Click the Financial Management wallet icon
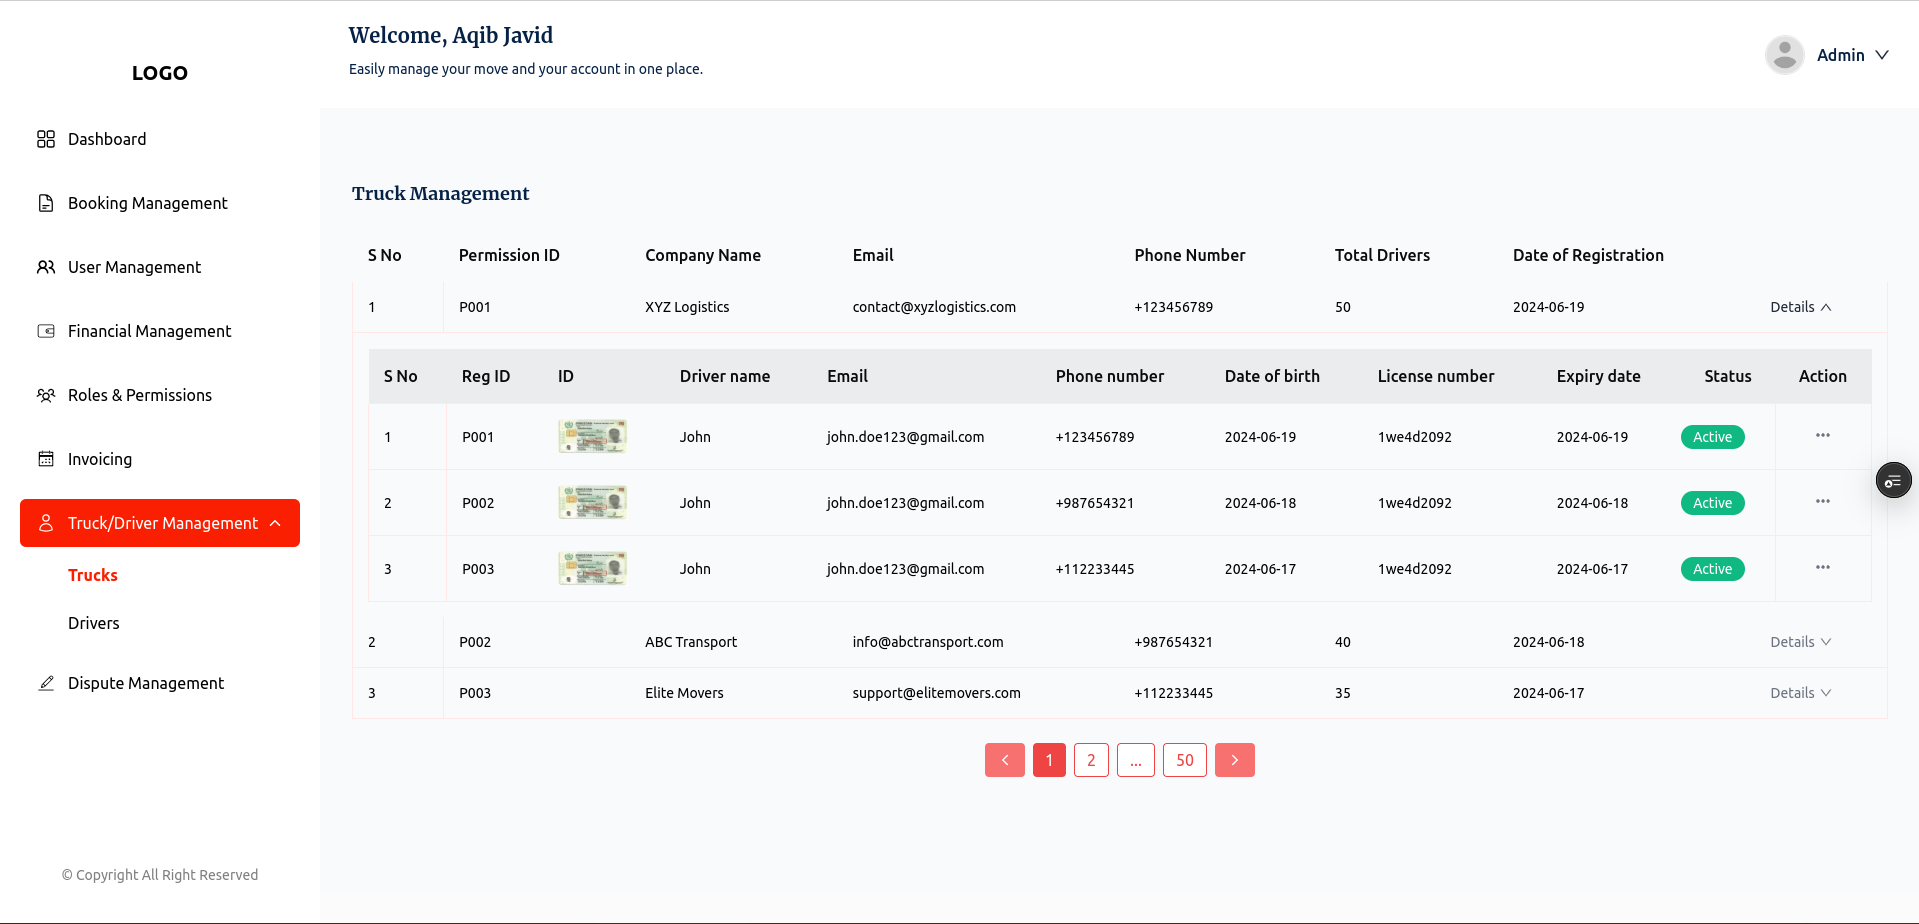The width and height of the screenshot is (1919, 924). 46,331
